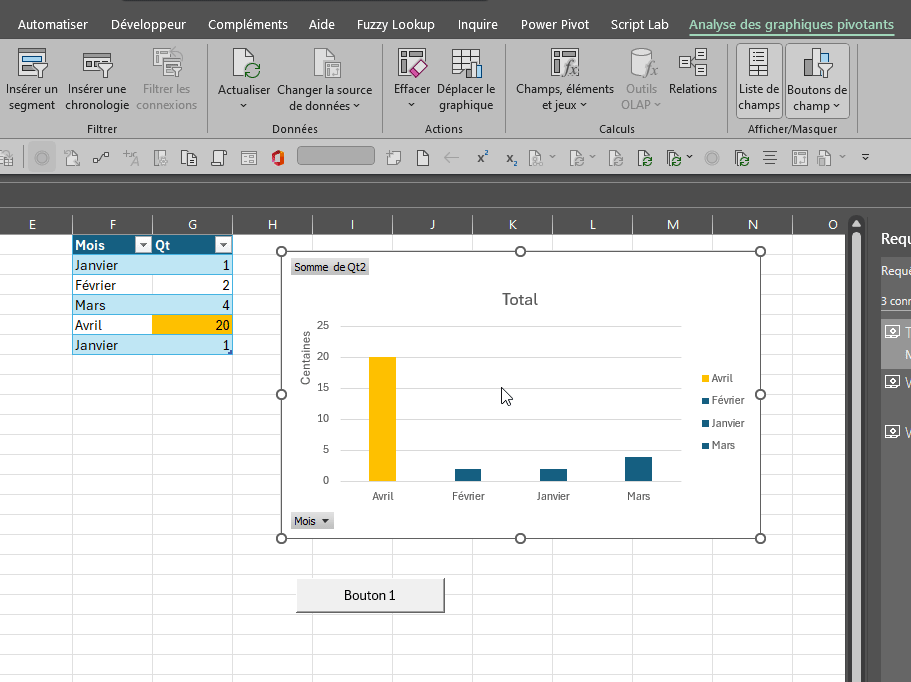Open the Qt column filter dropdown

223,245
